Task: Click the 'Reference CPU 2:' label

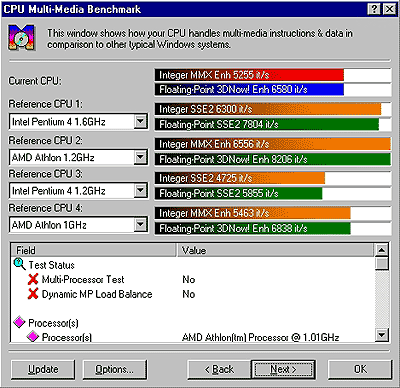Action: (x=46, y=140)
